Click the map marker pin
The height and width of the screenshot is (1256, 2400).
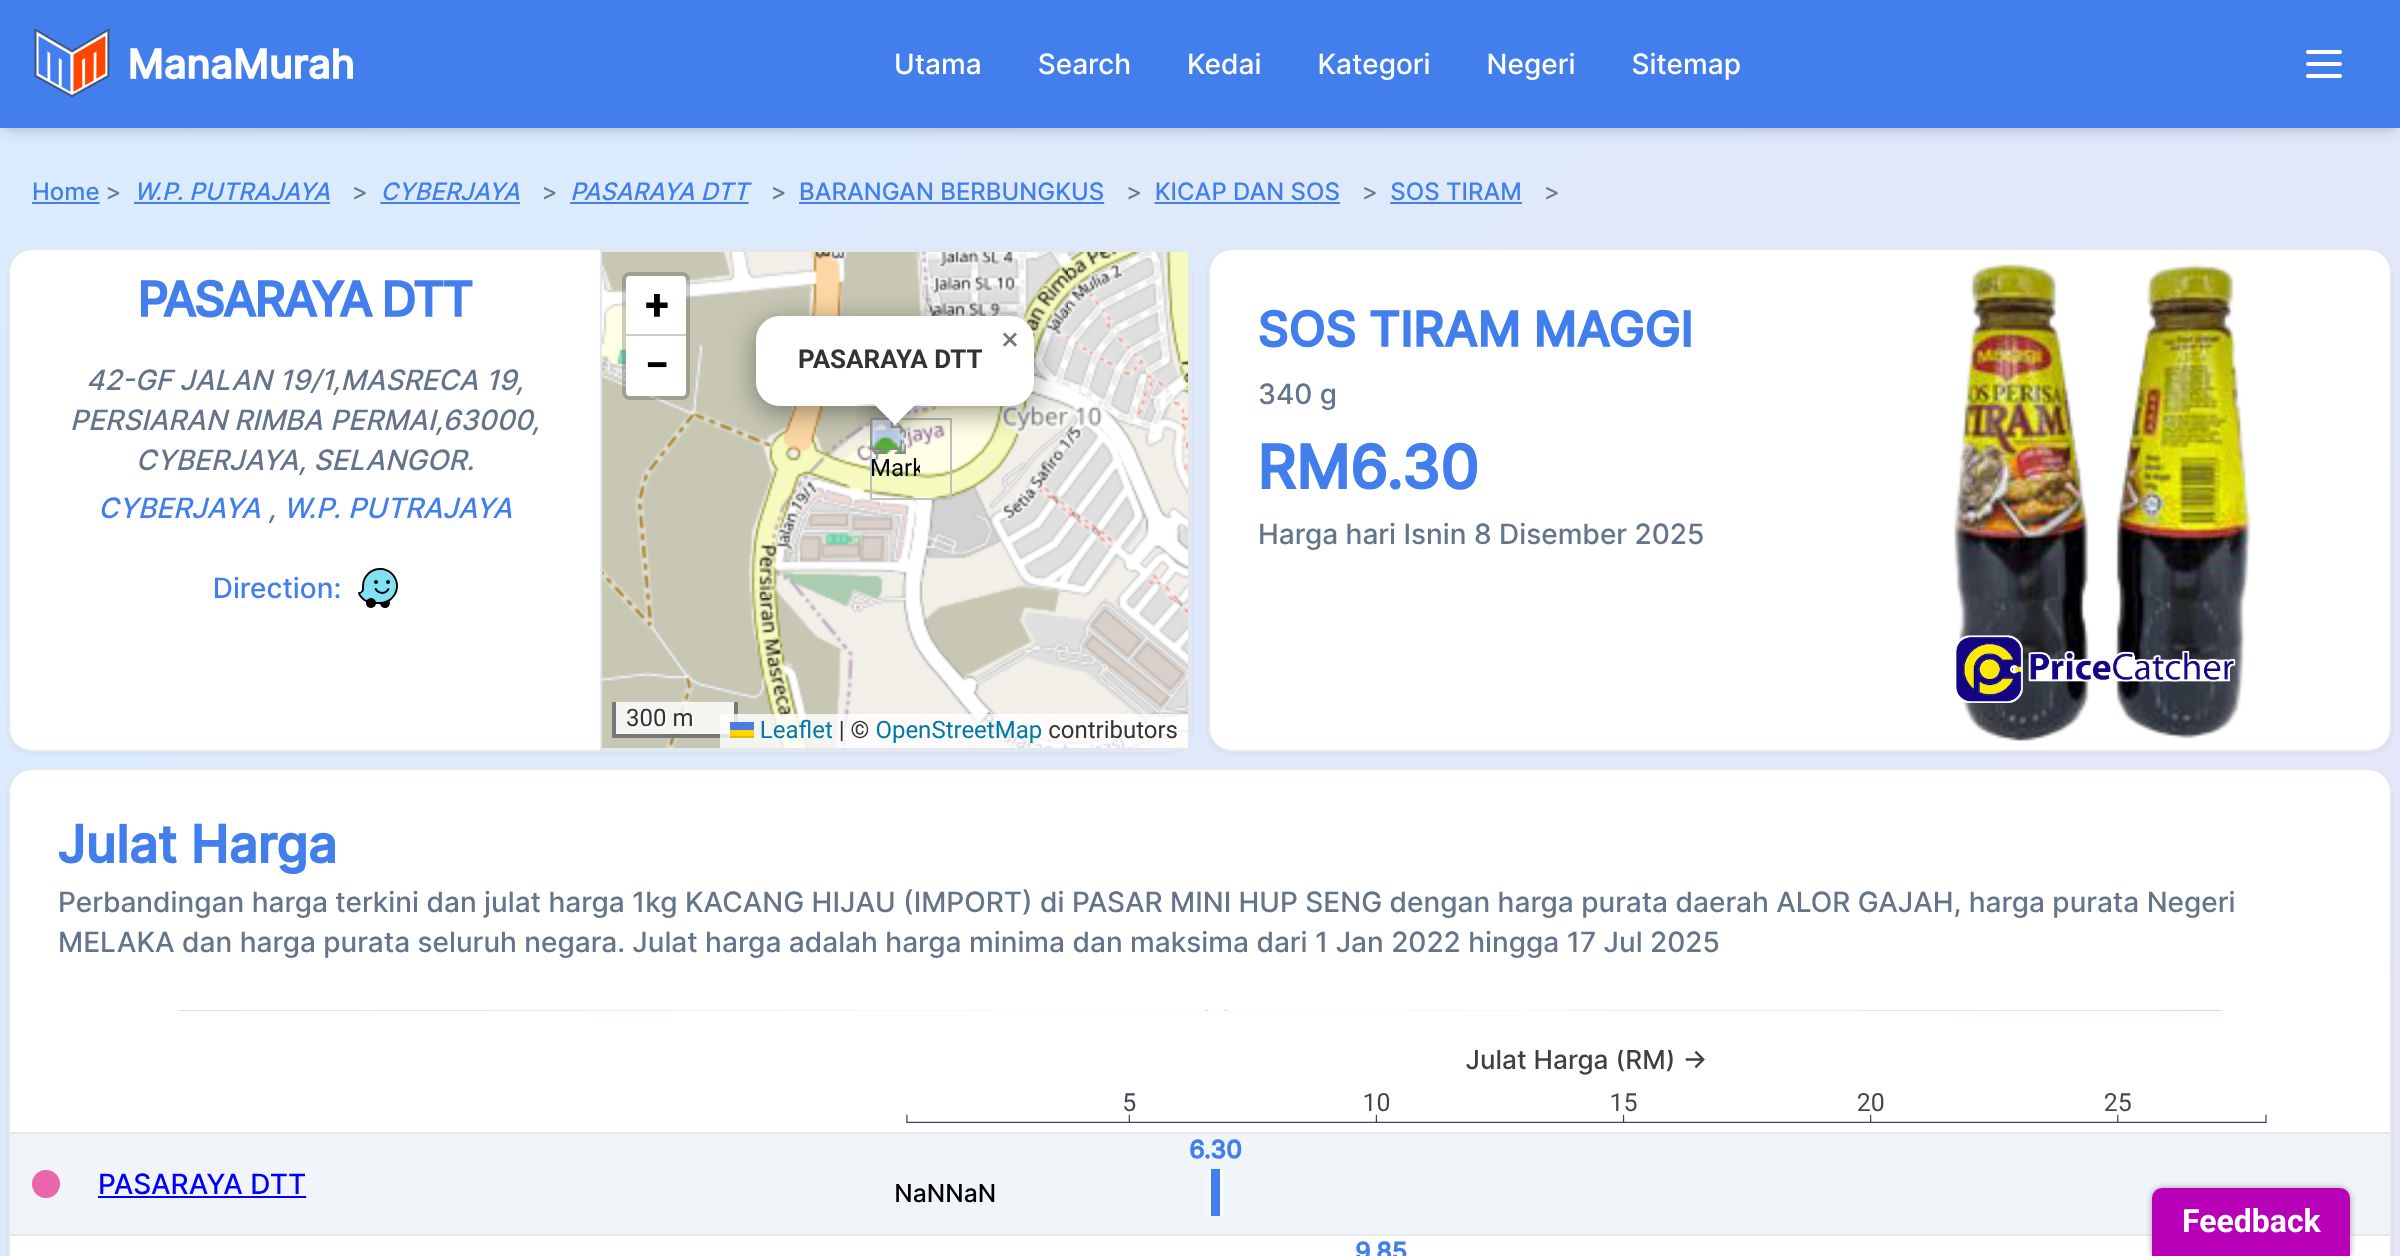[x=888, y=440]
